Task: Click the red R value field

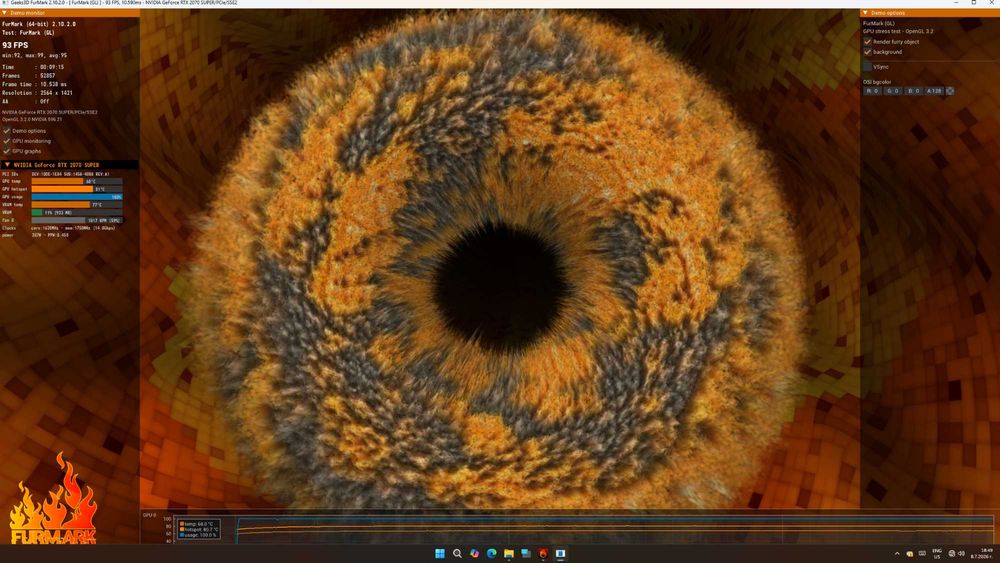Action: 872,91
